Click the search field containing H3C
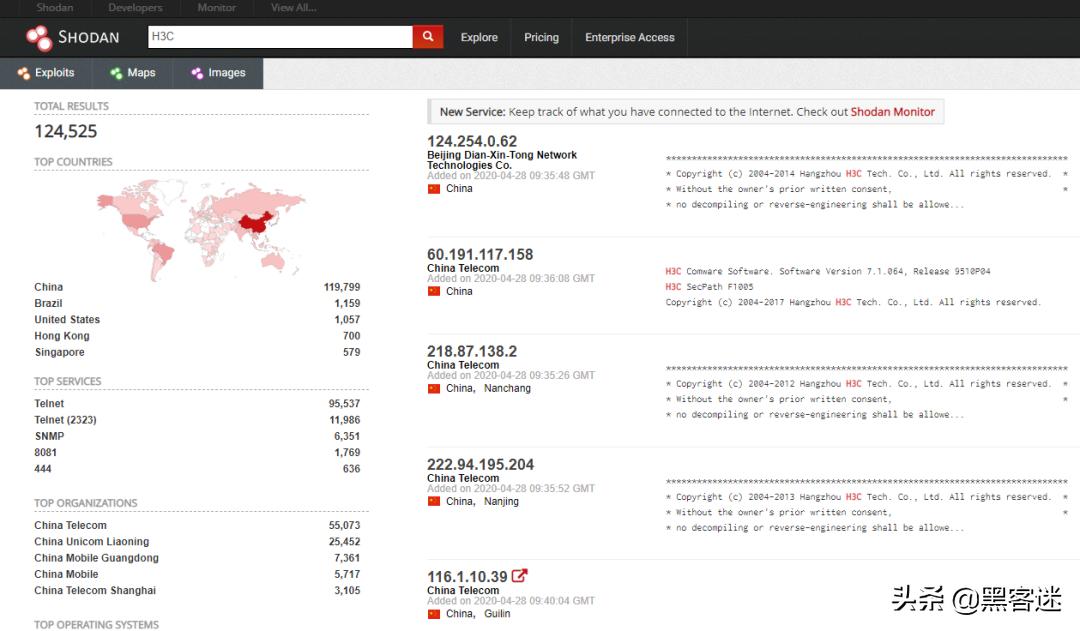This screenshot has width=1080, height=631. pyautogui.click(x=279, y=37)
